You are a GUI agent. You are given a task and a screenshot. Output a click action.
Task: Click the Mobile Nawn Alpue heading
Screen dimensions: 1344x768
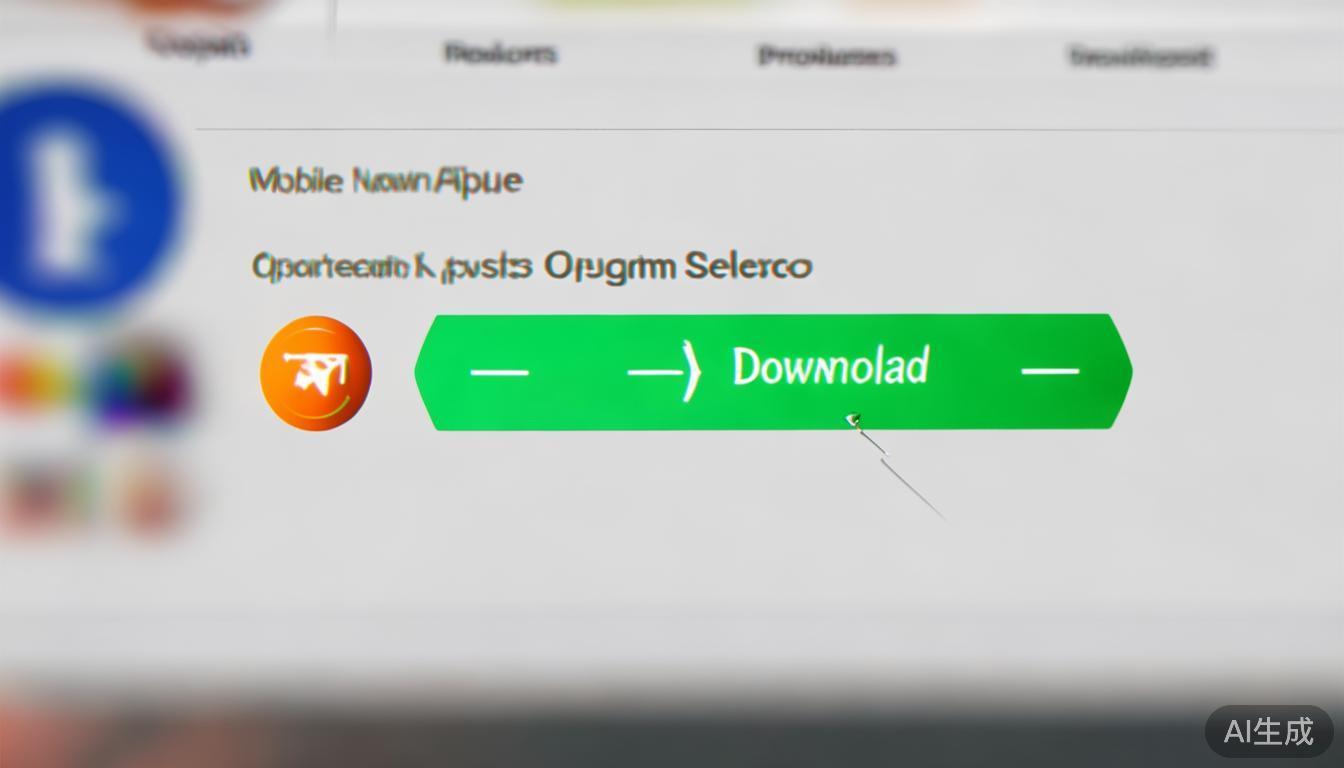[x=385, y=181]
